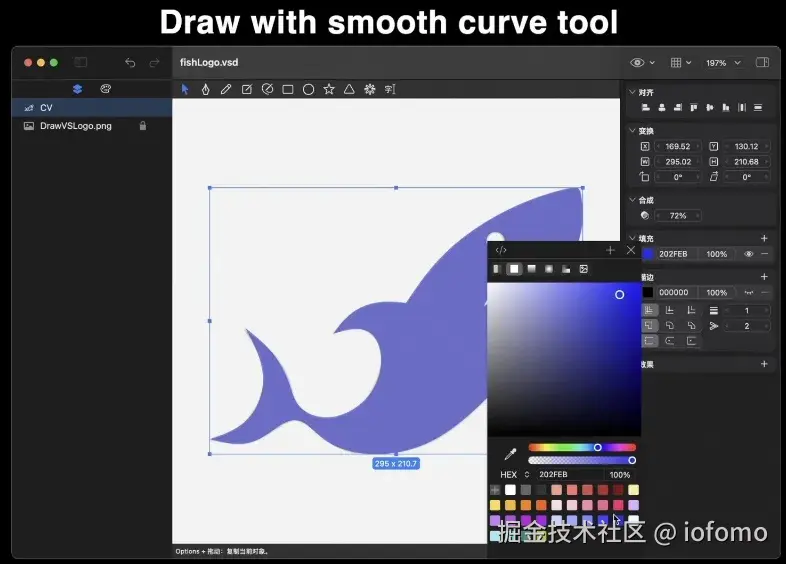This screenshot has width=786, height=564.
Task: Align objects to vertical middle
Action: (710, 107)
